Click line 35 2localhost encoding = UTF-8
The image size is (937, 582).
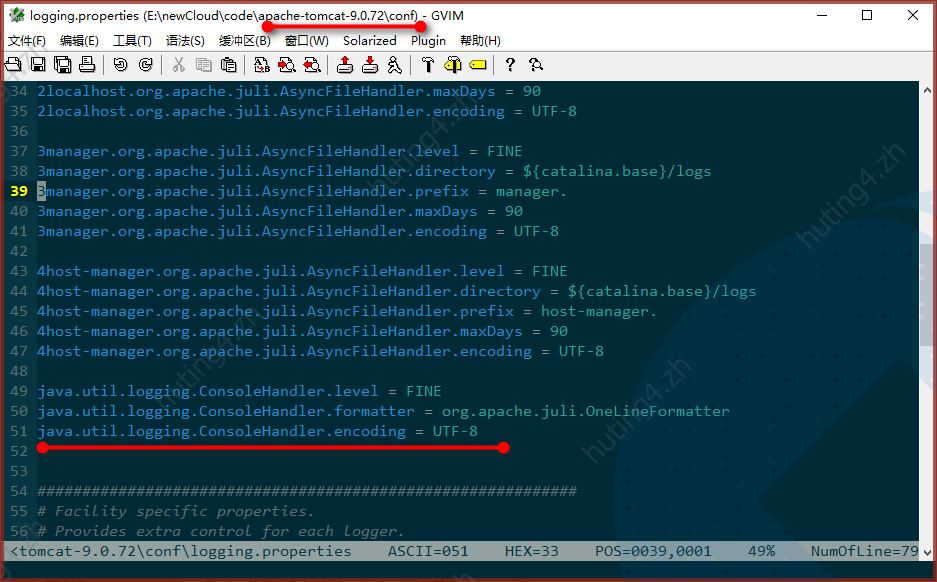pos(307,111)
